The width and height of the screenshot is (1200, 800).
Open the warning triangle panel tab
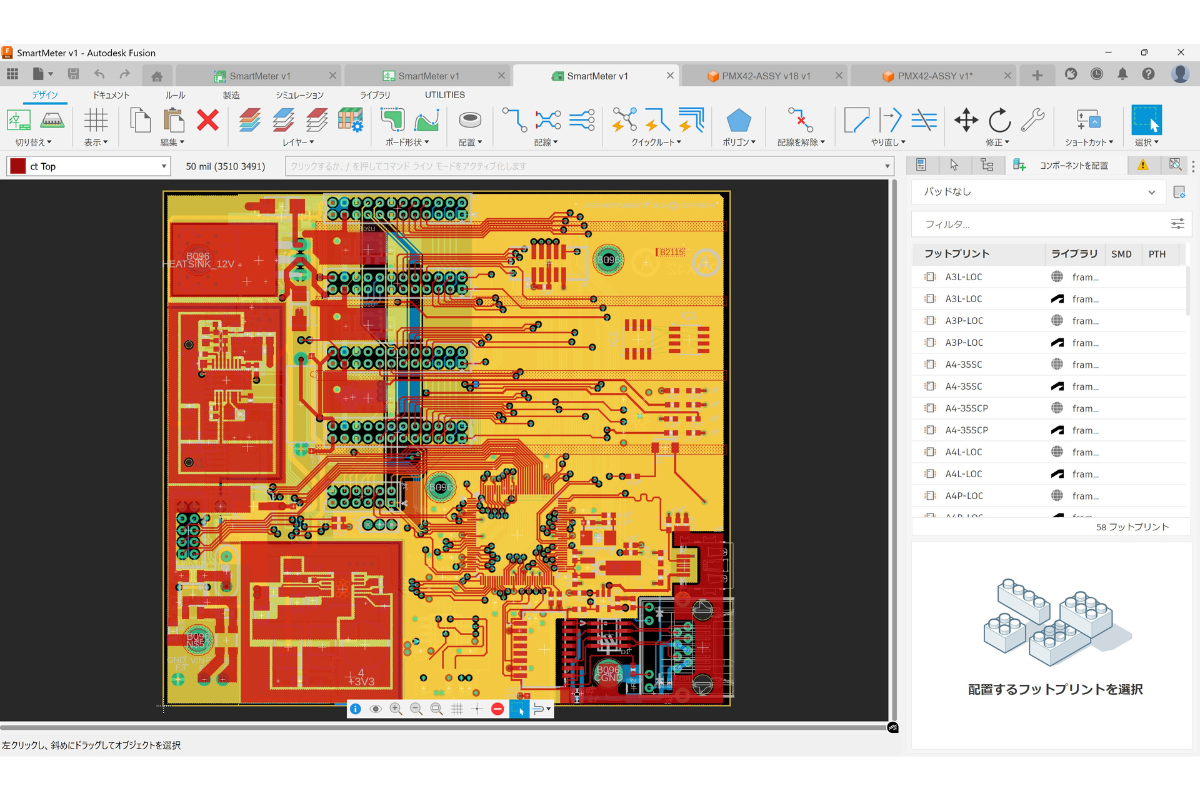click(x=1142, y=165)
